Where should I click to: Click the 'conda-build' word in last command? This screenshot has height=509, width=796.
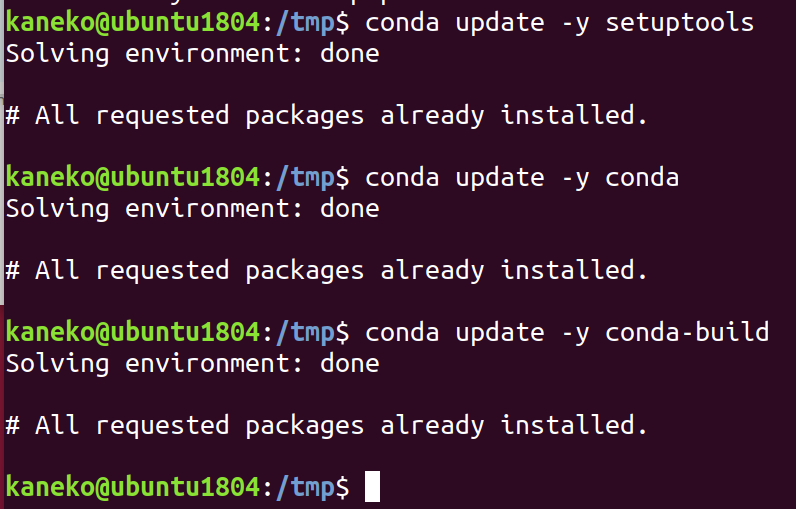[687, 332]
